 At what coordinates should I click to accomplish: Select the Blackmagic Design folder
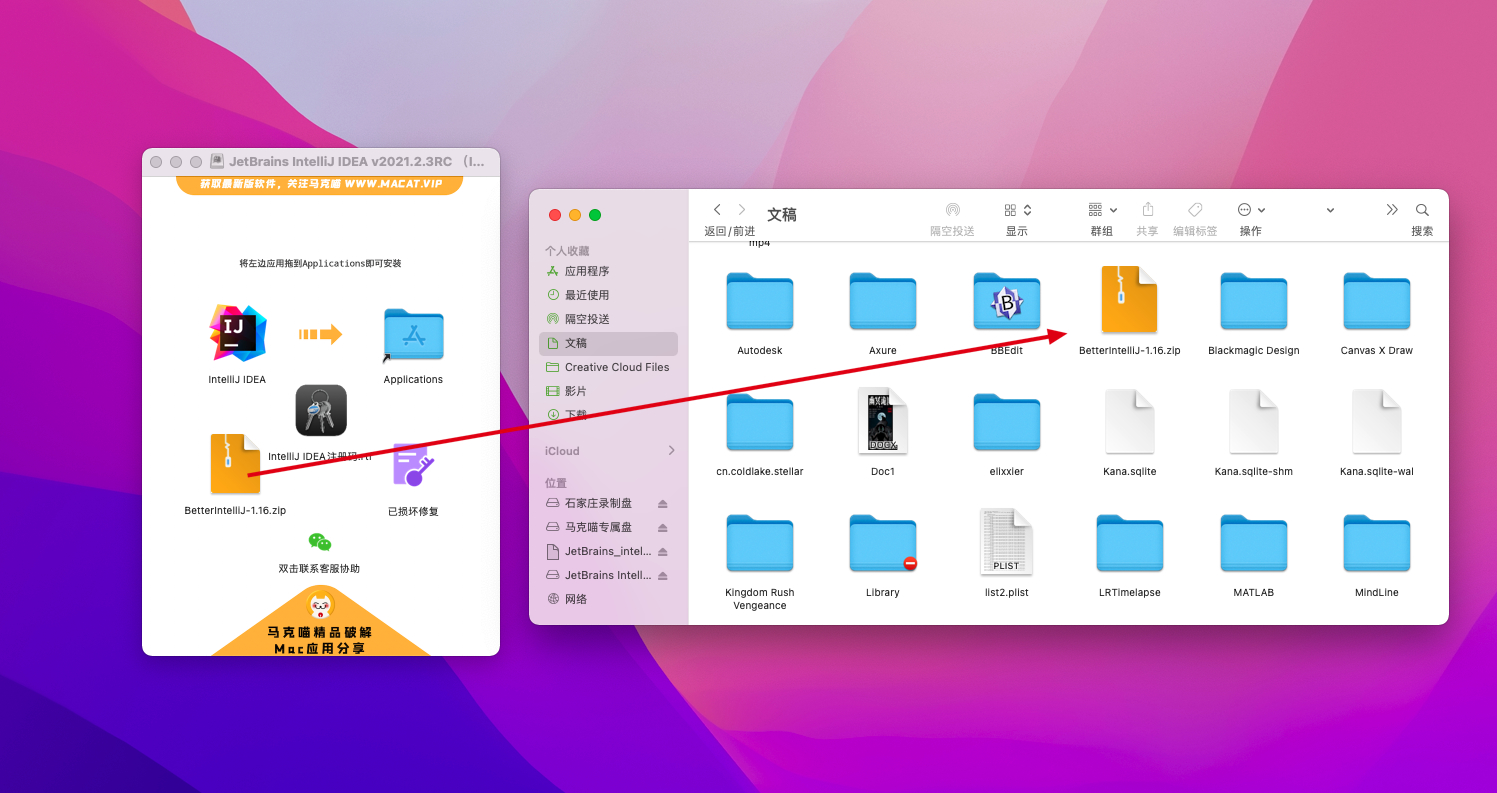click(1254, 301)
